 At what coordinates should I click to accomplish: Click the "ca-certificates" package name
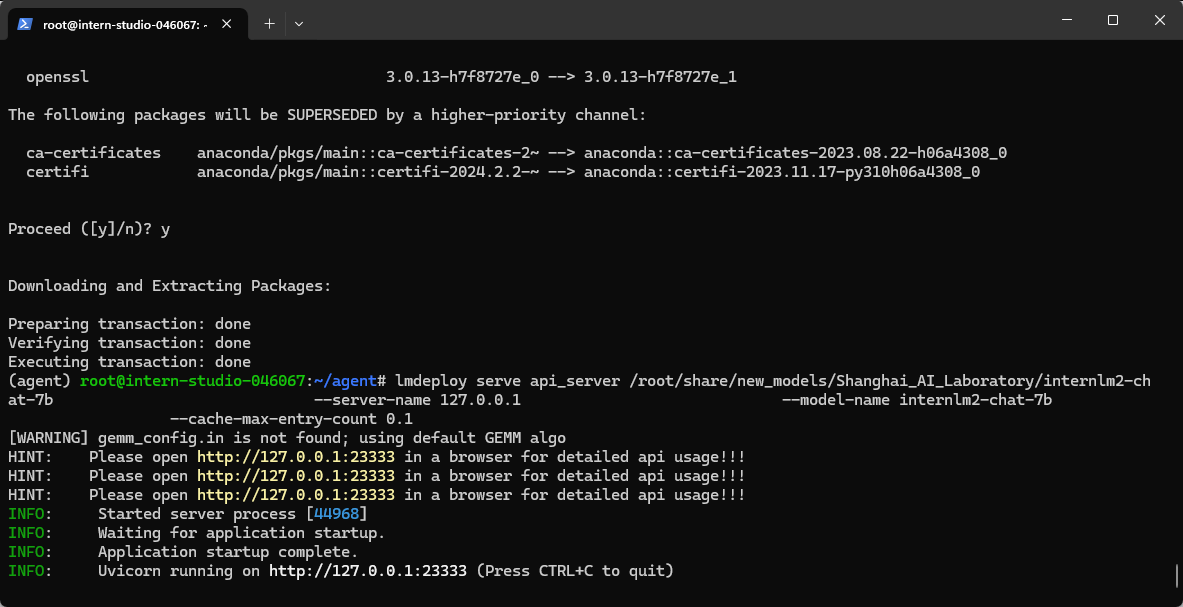[x=94, y=153]
